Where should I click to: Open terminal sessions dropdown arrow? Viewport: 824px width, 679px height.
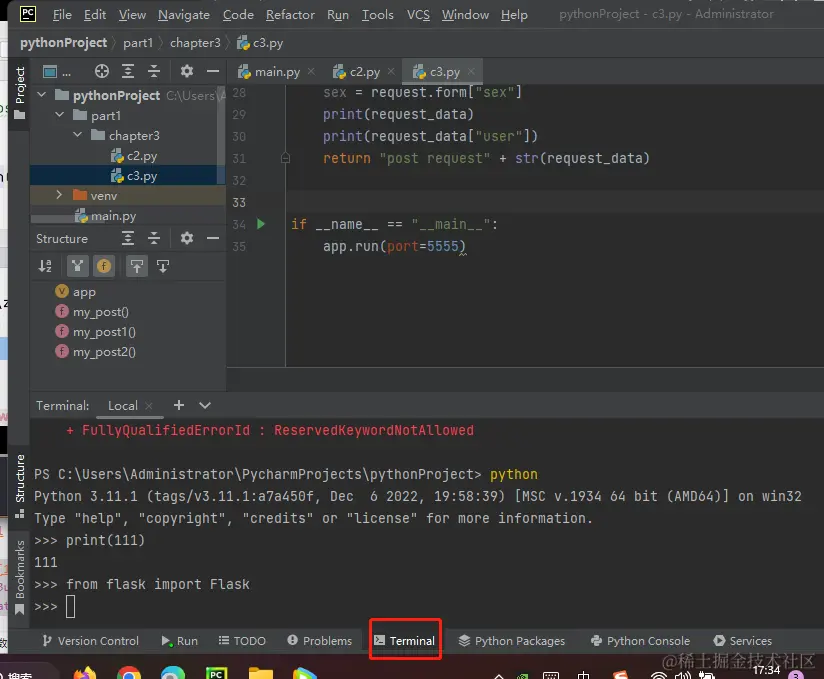click(205, 405)
